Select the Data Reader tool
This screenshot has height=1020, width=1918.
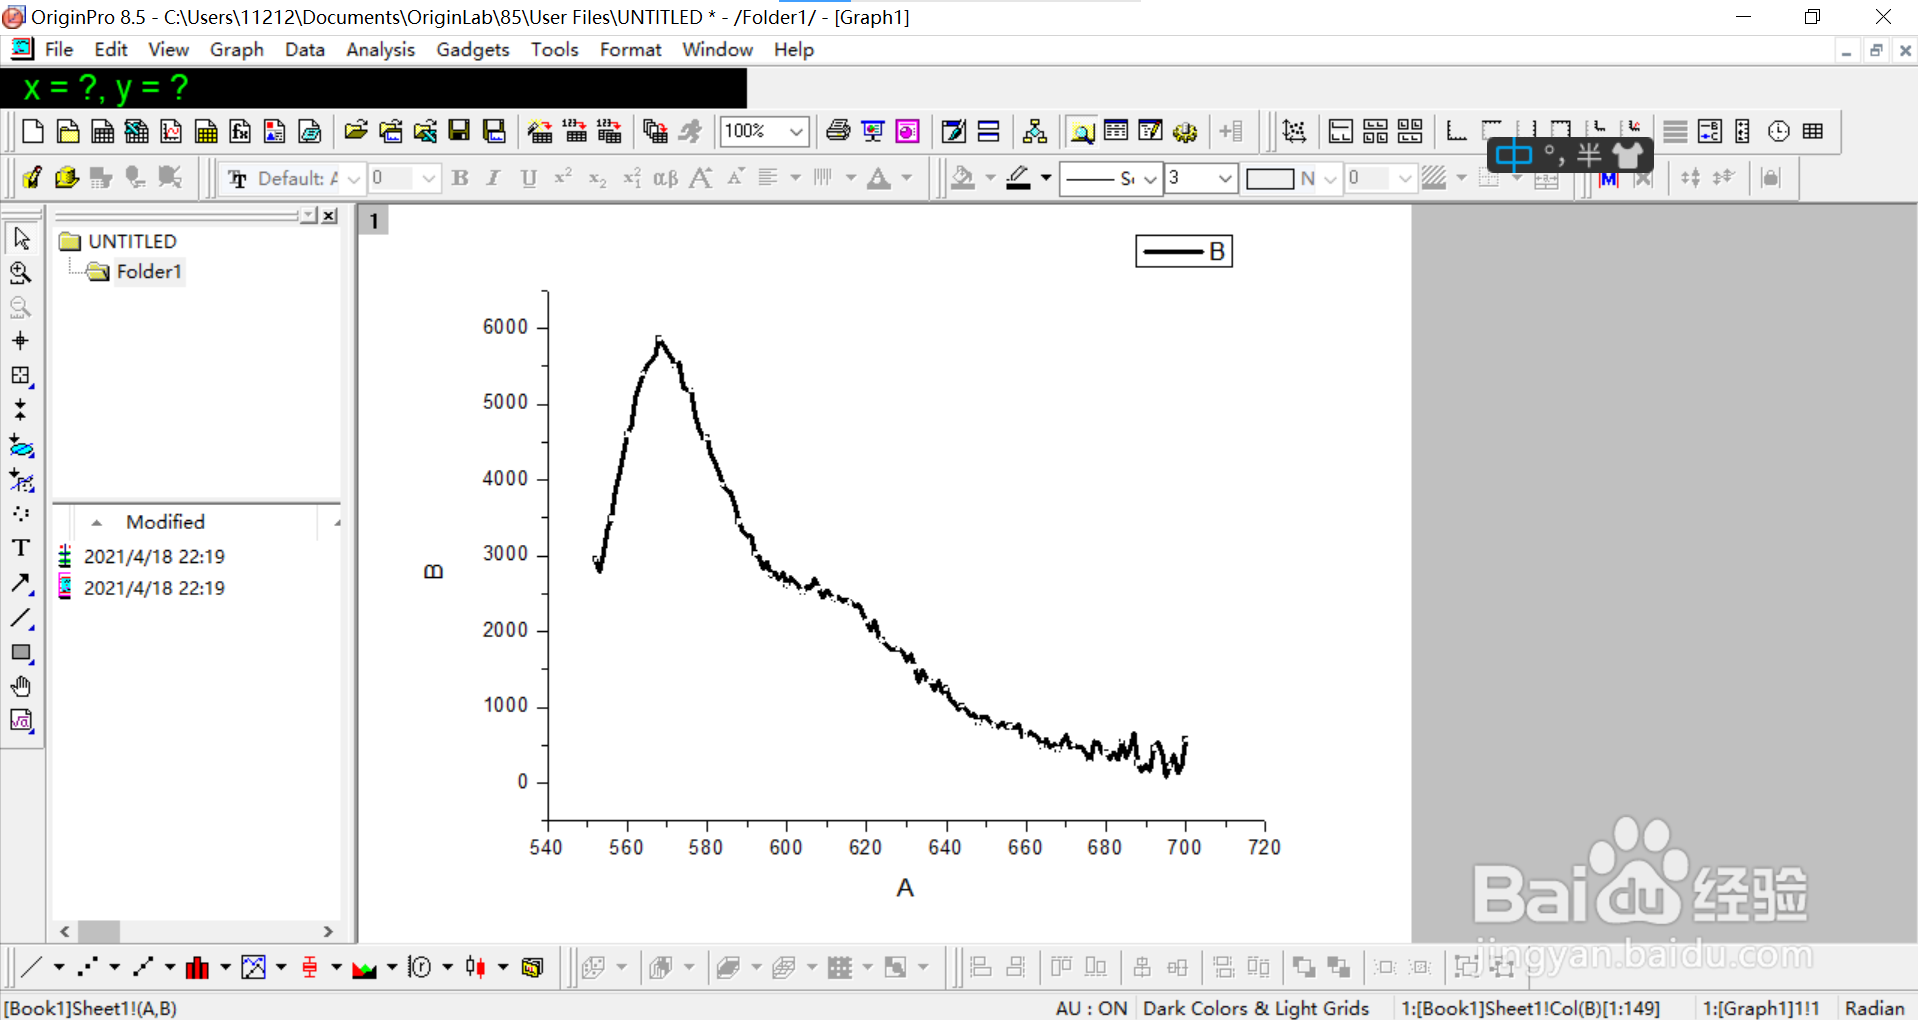coord(21,375)
